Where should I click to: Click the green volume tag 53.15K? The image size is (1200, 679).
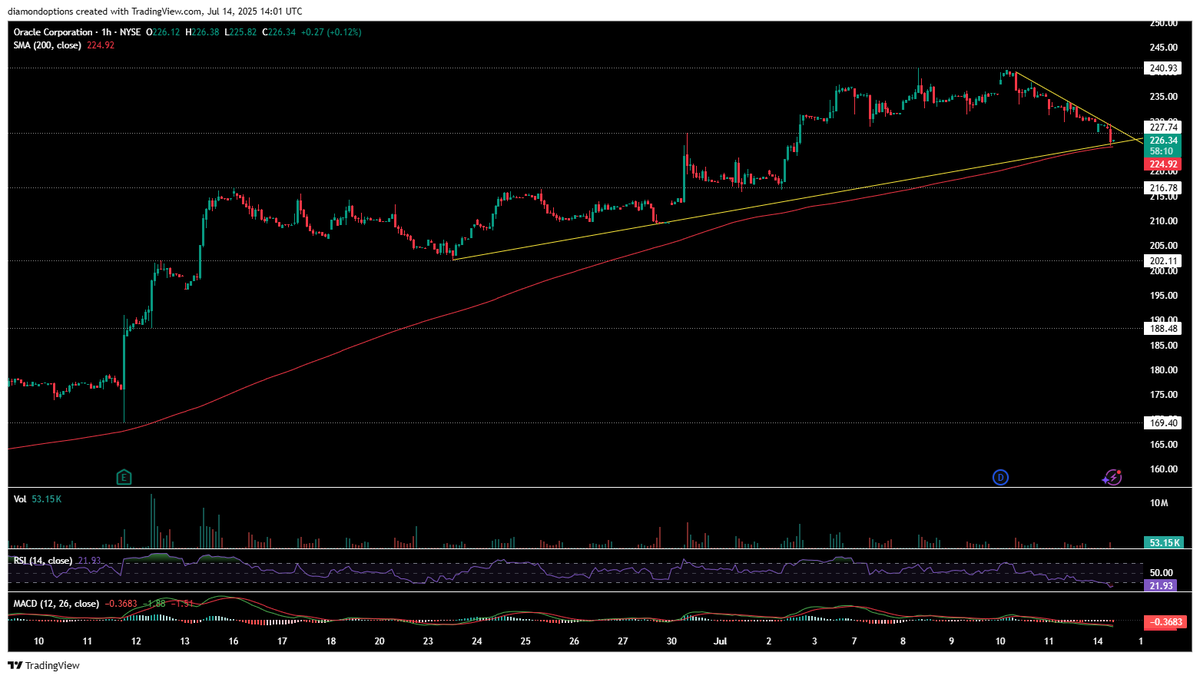pyautogui.click(x=1163, y=542)
